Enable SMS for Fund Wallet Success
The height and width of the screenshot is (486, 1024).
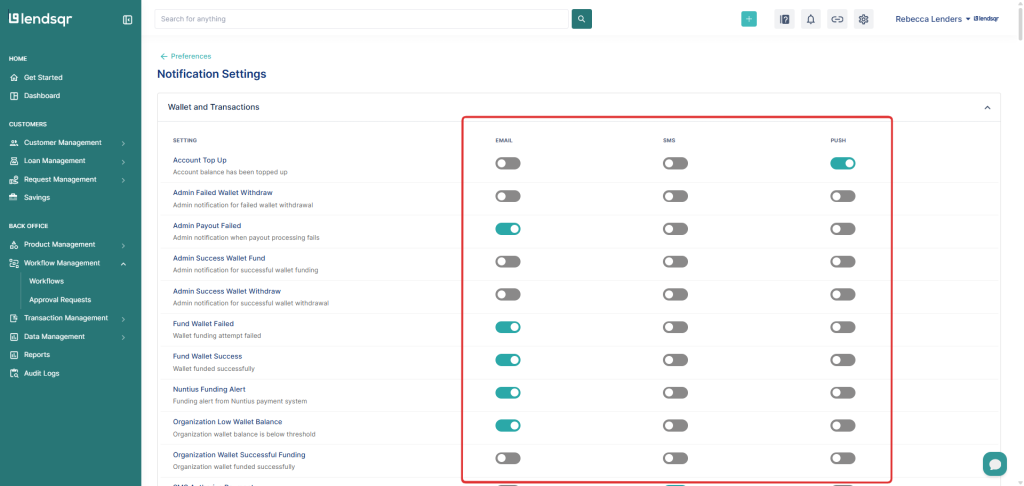click(x=675, y=360)
